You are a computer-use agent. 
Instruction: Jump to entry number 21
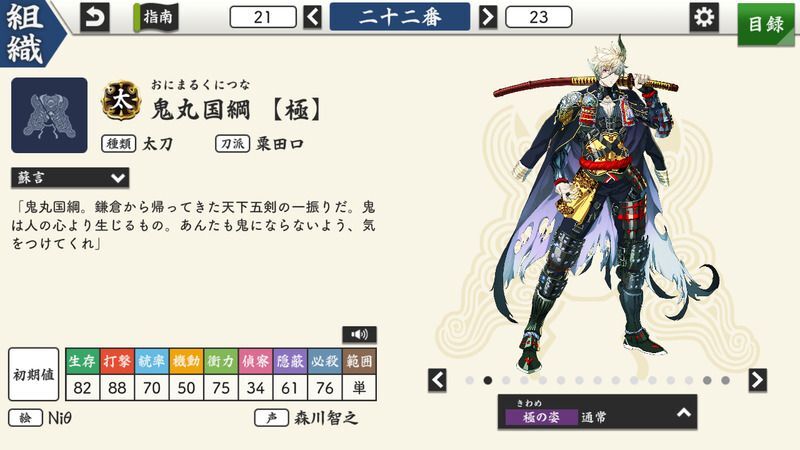click(x=263, y=17)
